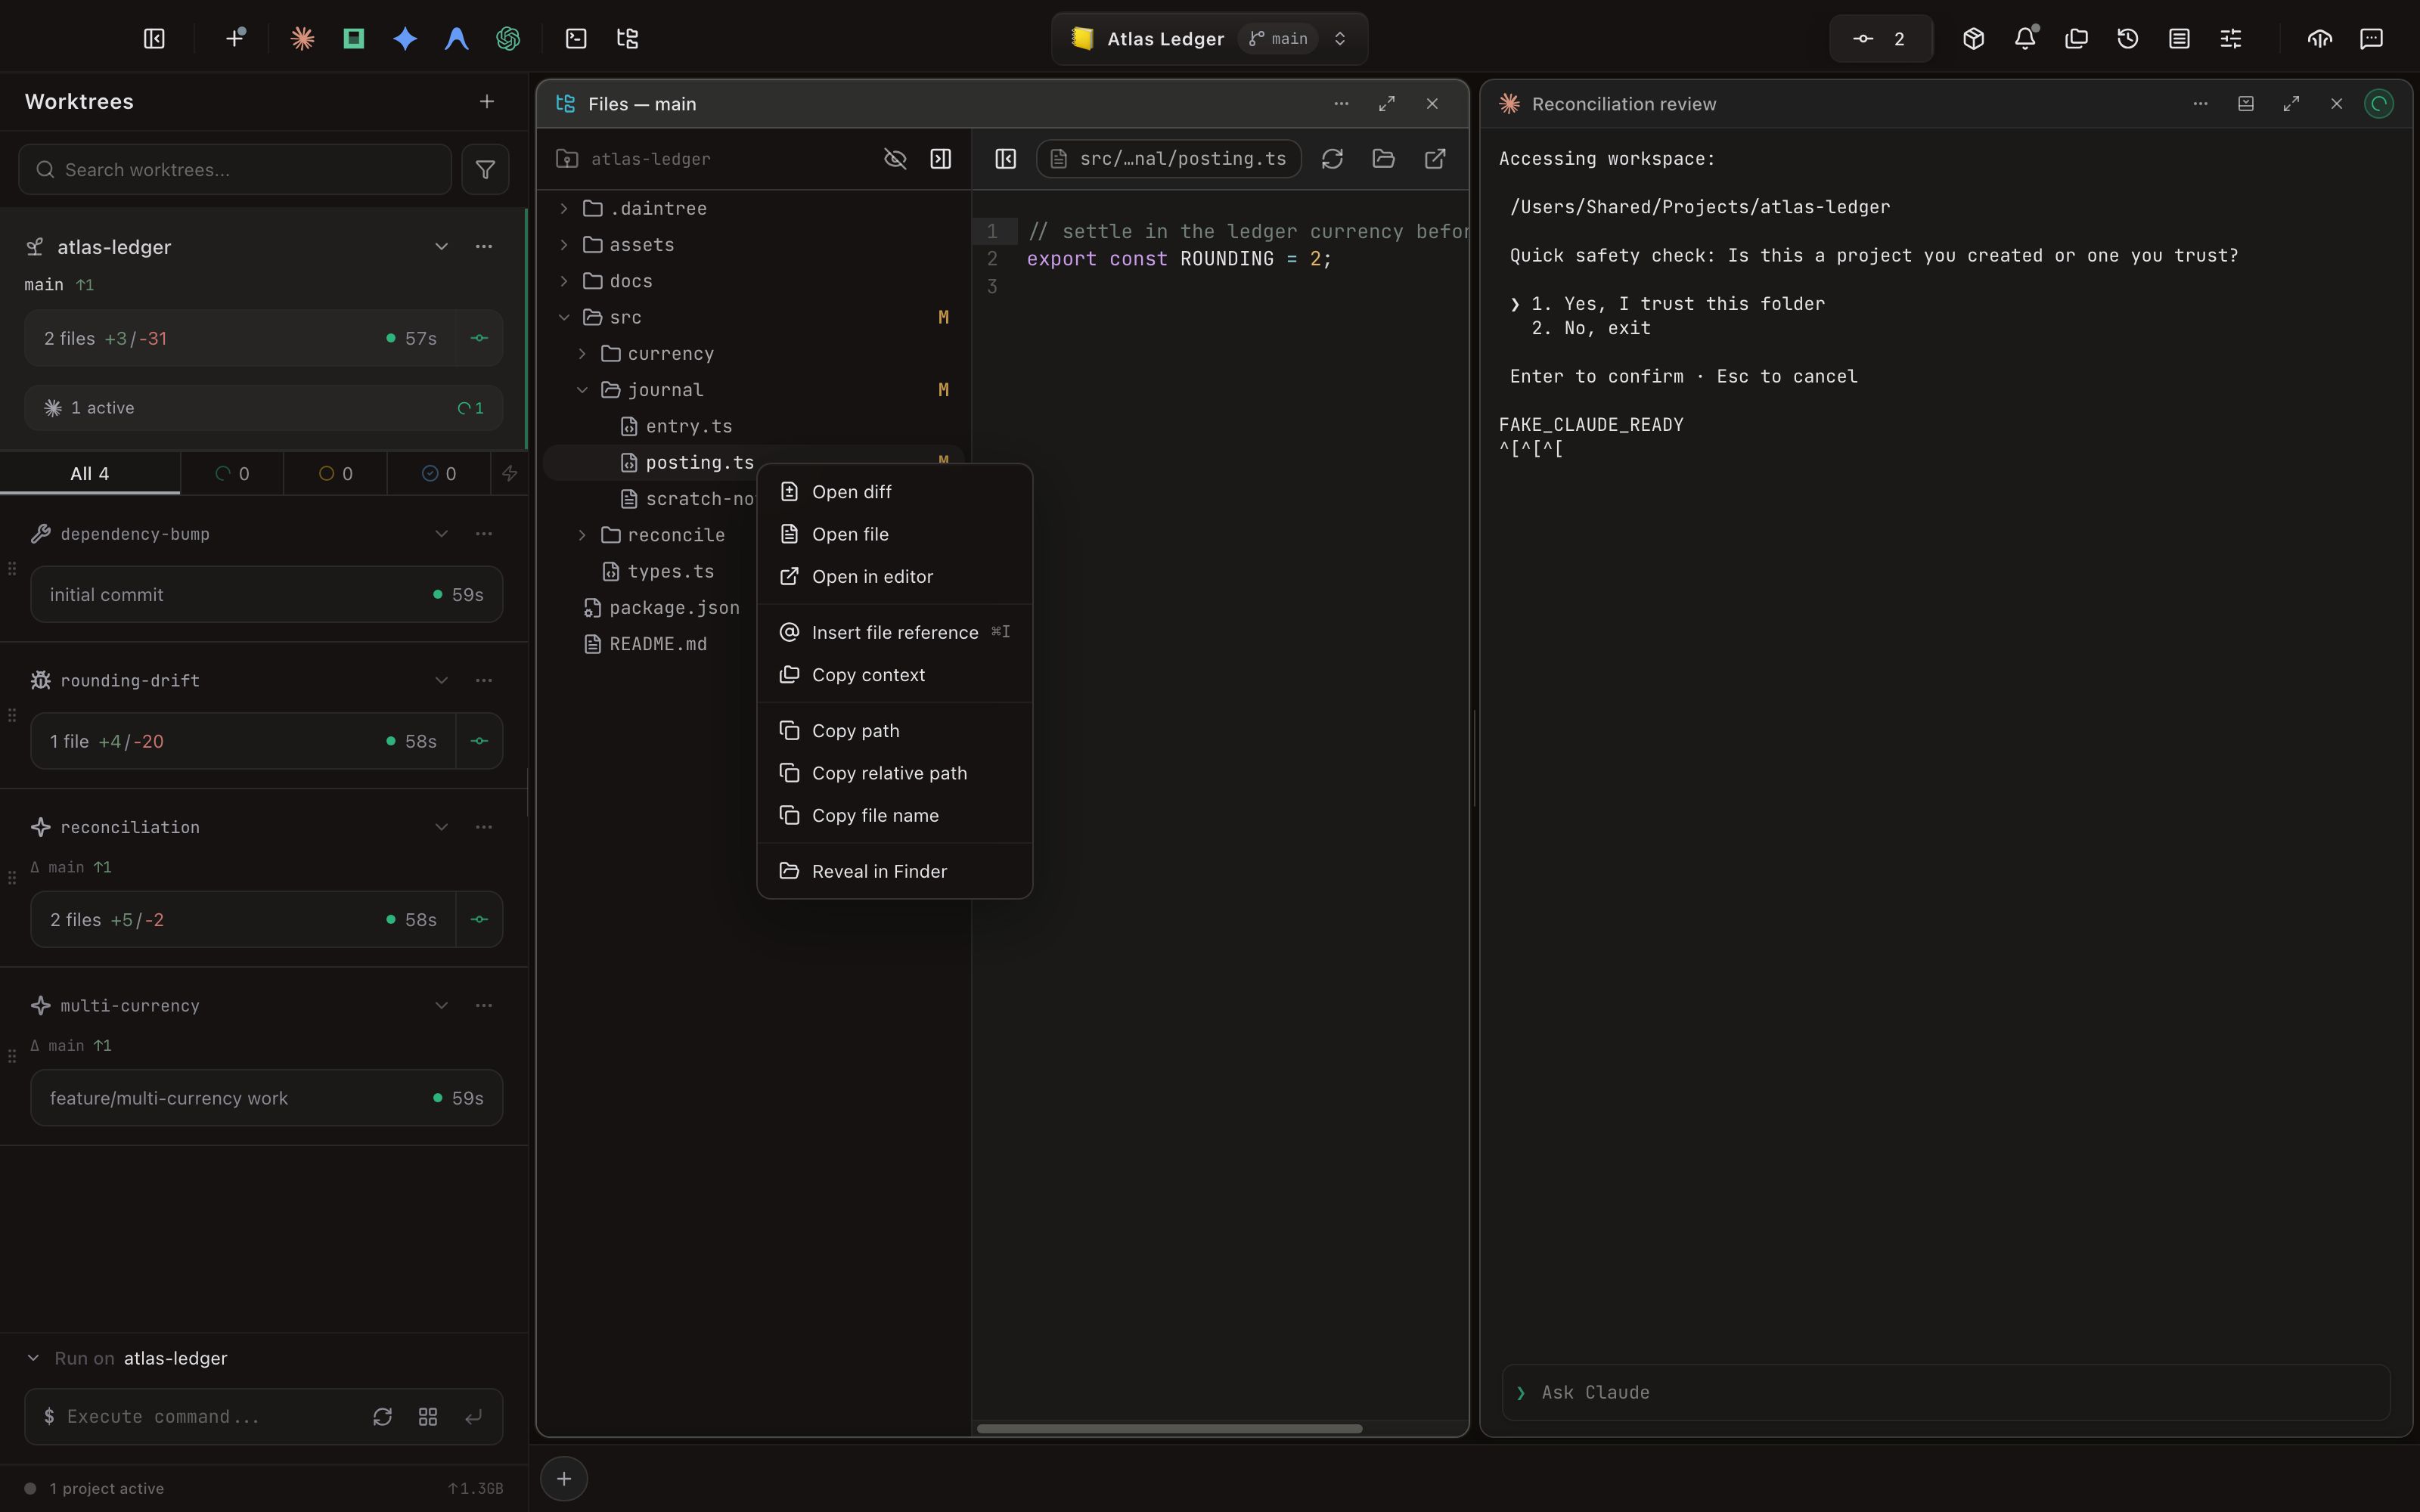The width and height of the screenshot is (2420, 1512).
Task: Choose 'Copy relative path' menu item
Action: click(894, 773)
